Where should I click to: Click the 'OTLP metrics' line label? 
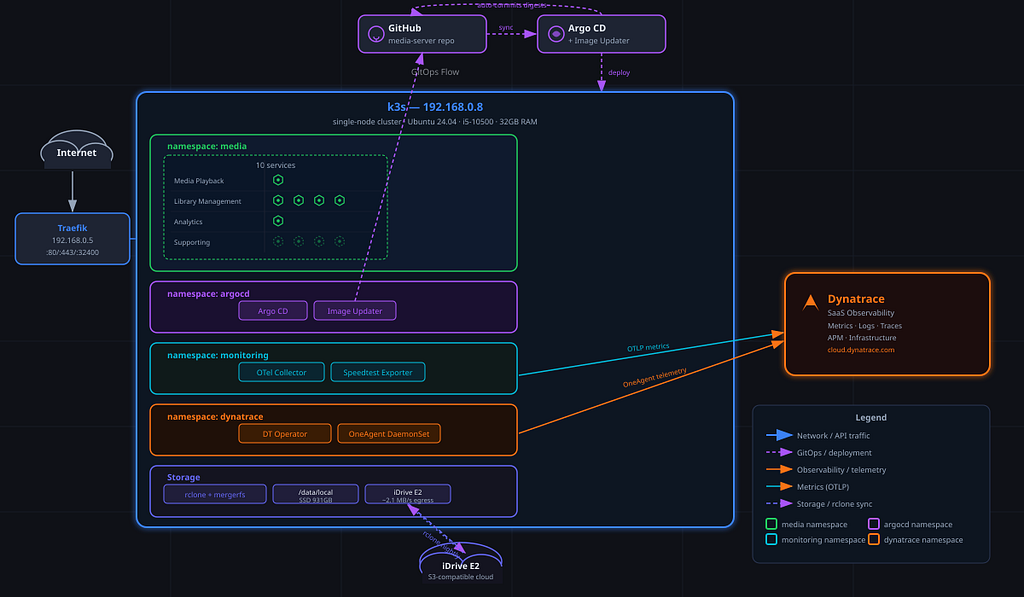click(648, 347)
